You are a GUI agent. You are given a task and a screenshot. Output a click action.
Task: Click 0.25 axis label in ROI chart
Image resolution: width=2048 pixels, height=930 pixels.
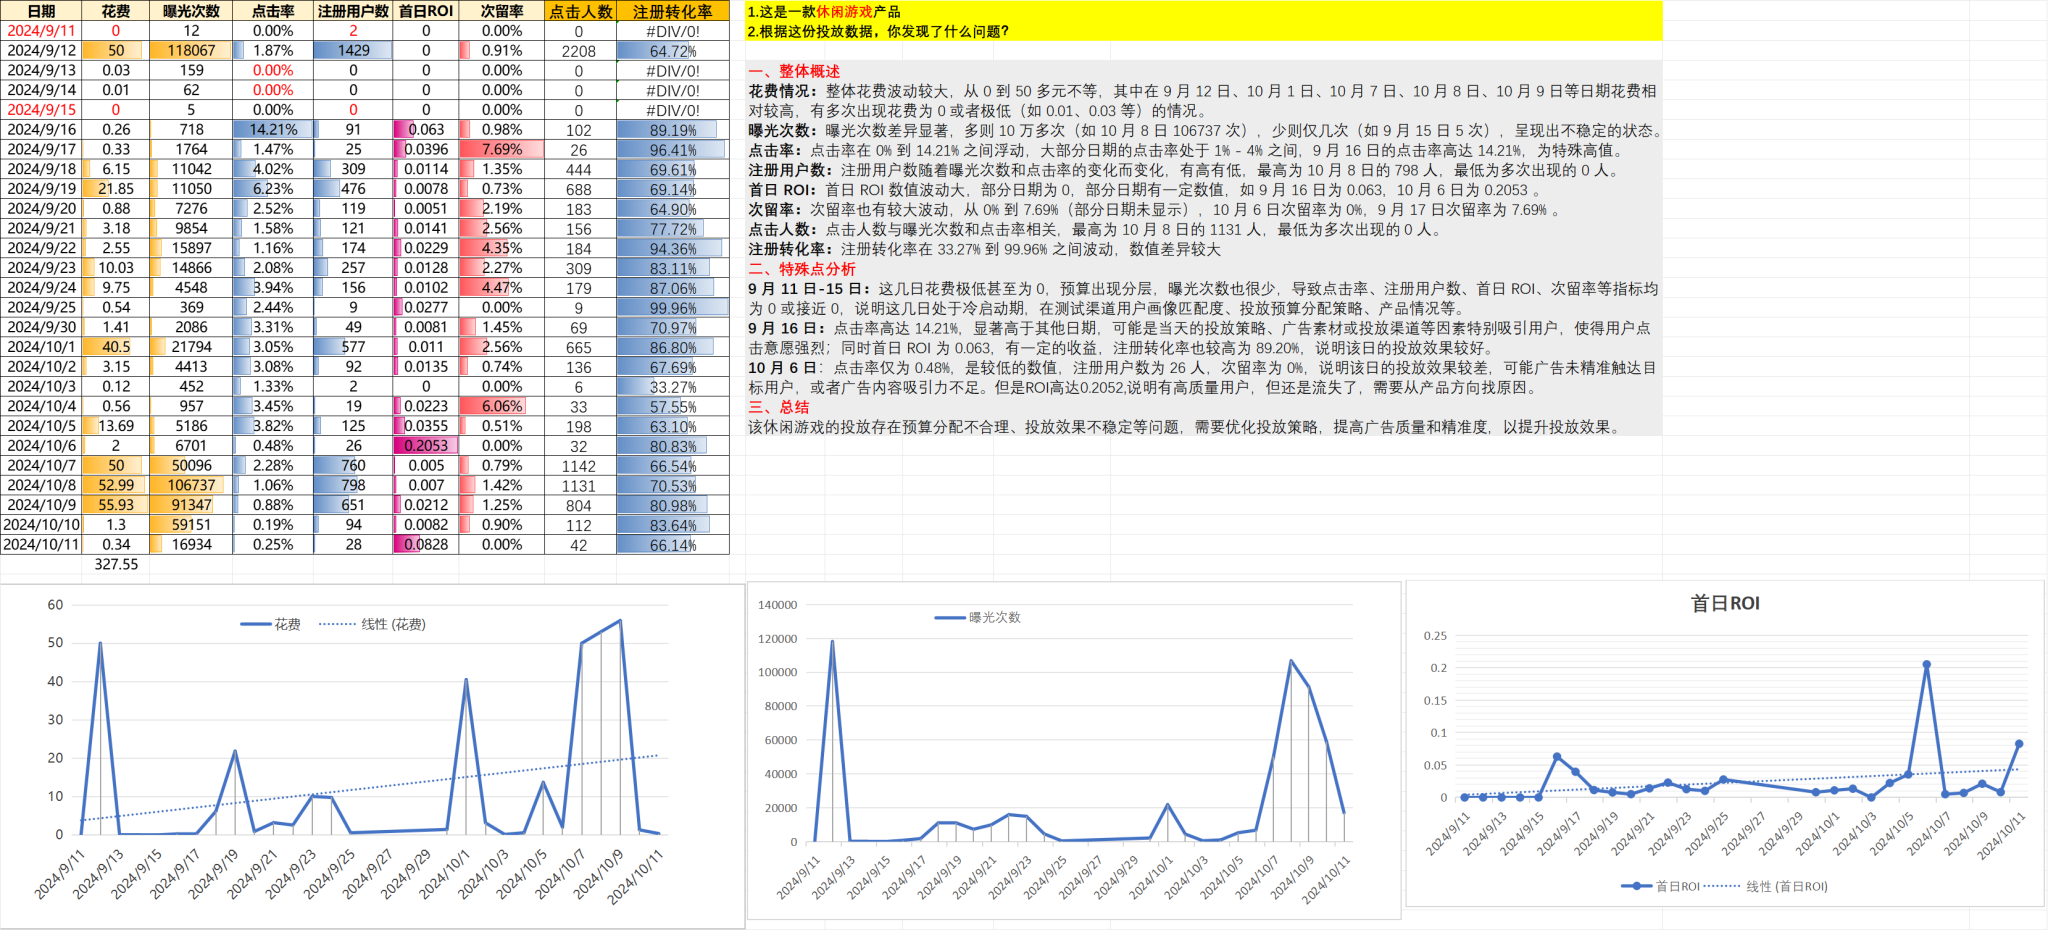pyautogui.click(x=1435, y=636)
